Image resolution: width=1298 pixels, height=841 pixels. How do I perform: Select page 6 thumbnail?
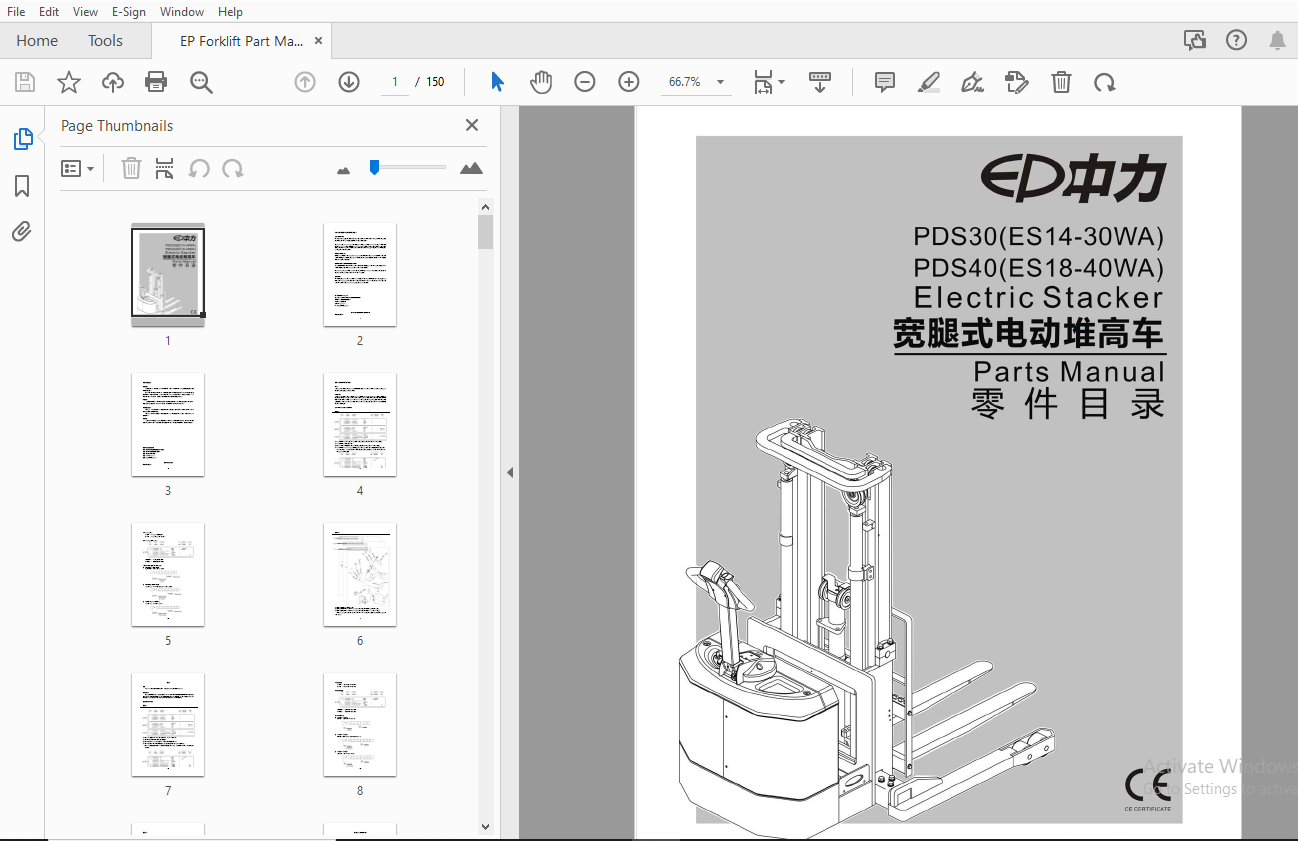[360, 574]
